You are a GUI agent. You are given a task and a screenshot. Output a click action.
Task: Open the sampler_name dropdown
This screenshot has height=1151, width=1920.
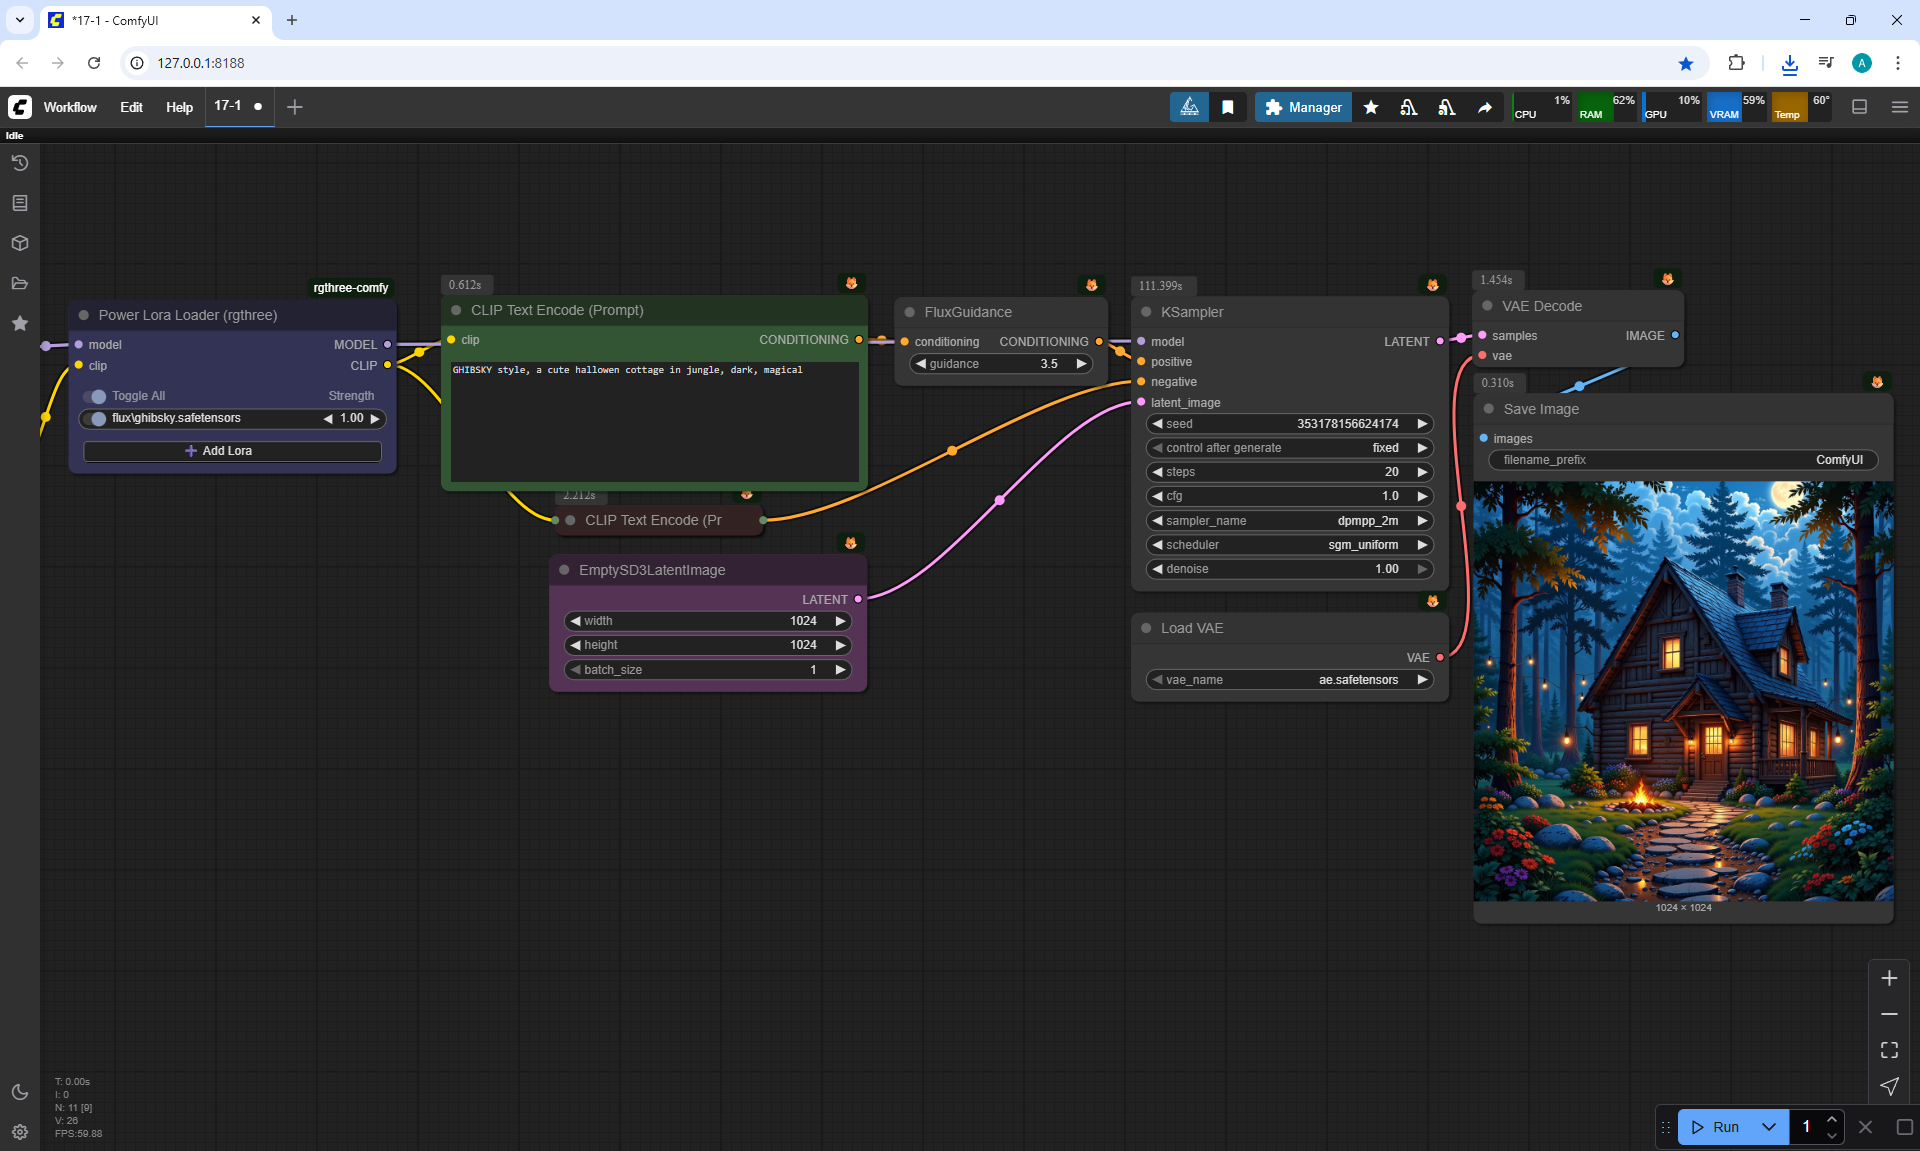[1289, 521]
